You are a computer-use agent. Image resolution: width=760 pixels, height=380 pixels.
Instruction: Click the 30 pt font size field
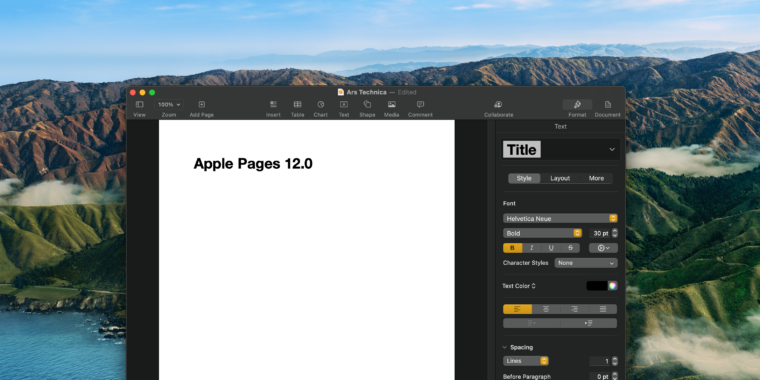(x=600, y=233)
